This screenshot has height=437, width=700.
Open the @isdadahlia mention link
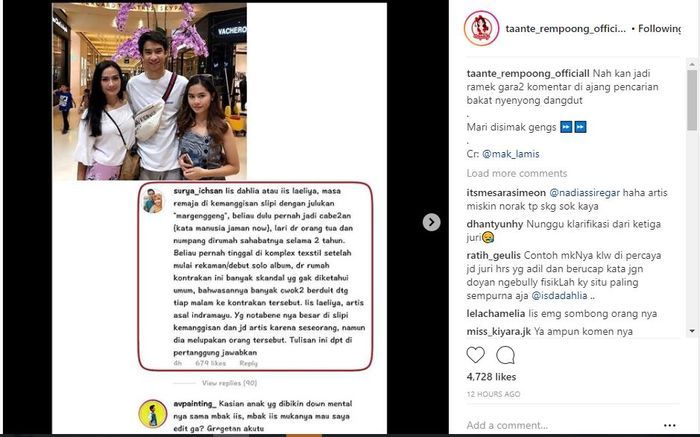click(559, 295)
